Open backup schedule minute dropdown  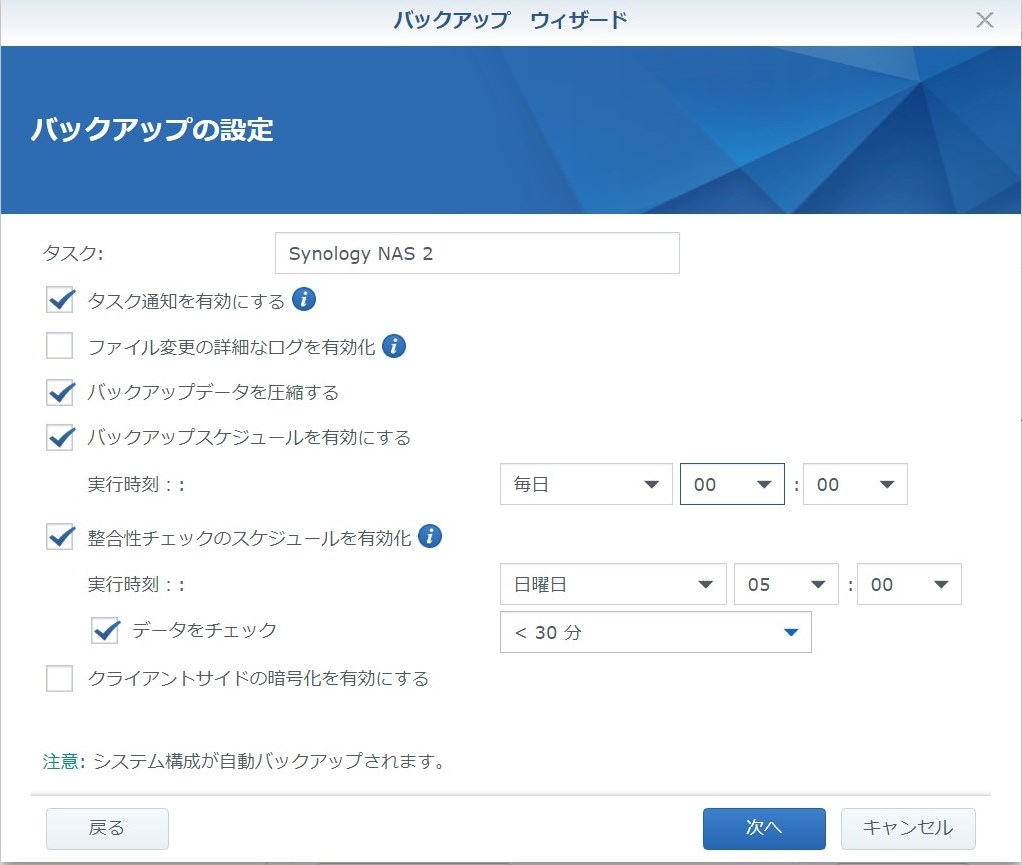[855, 485]
